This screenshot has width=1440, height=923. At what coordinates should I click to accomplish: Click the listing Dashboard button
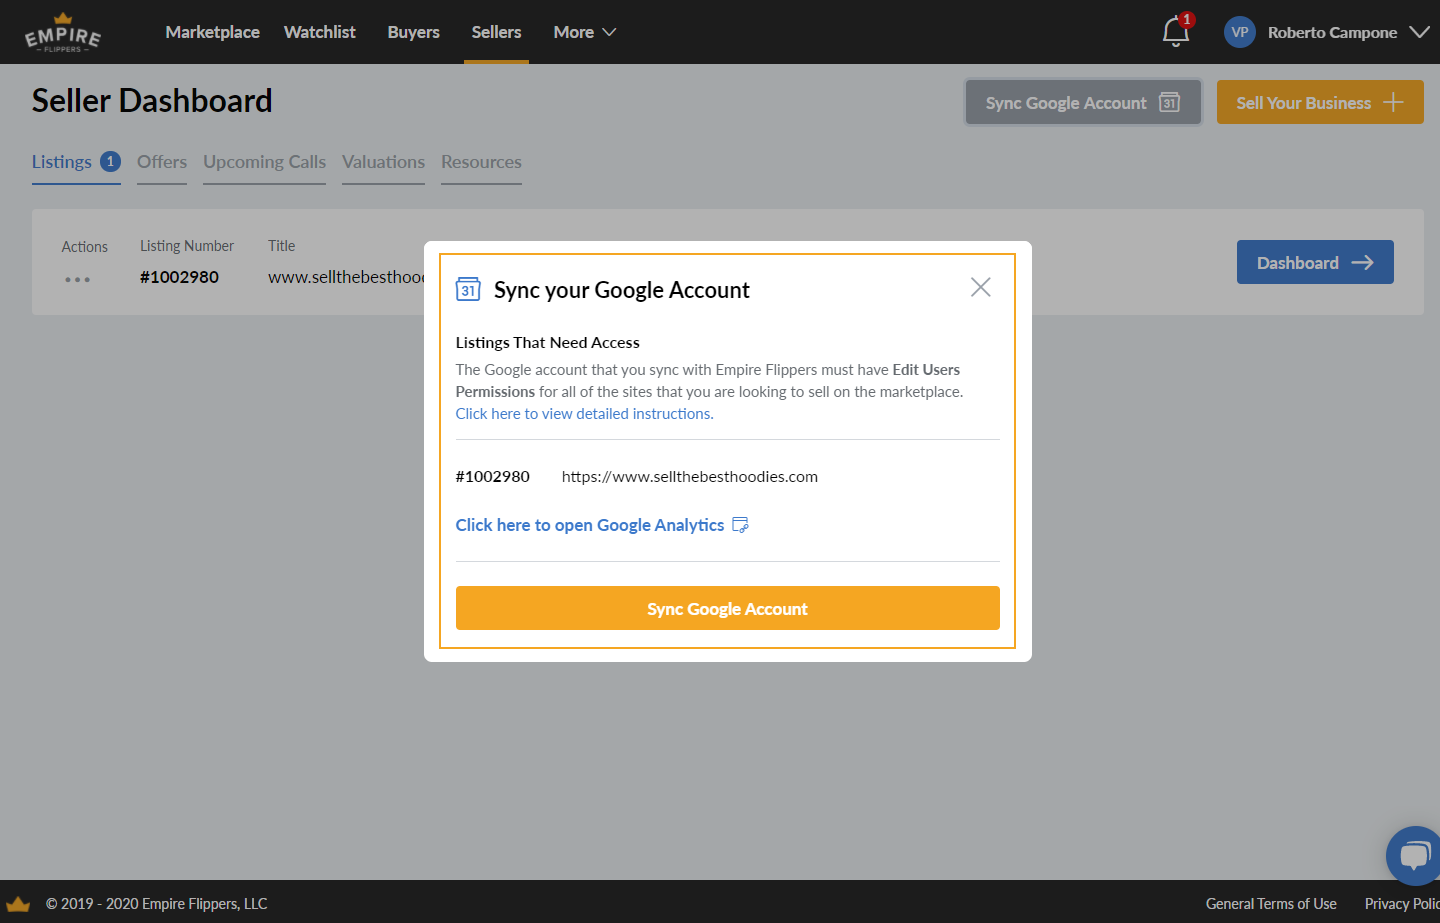[1315, 262]
